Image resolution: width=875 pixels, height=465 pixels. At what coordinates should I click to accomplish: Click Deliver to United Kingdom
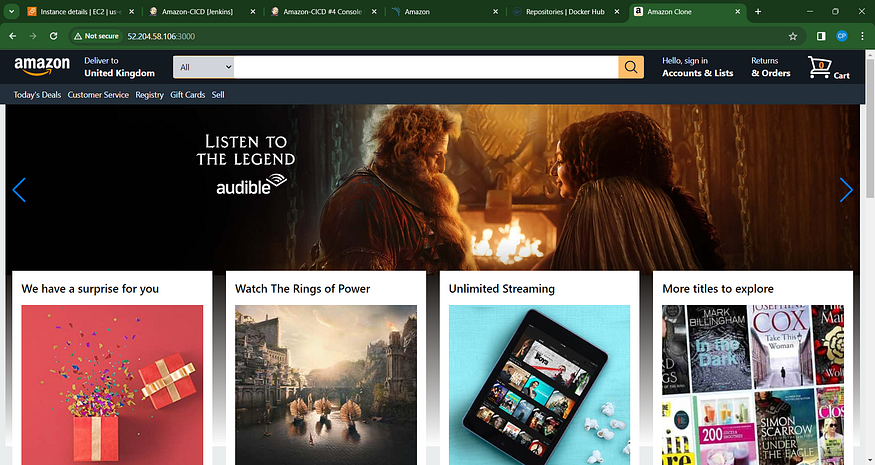point(119,67)
